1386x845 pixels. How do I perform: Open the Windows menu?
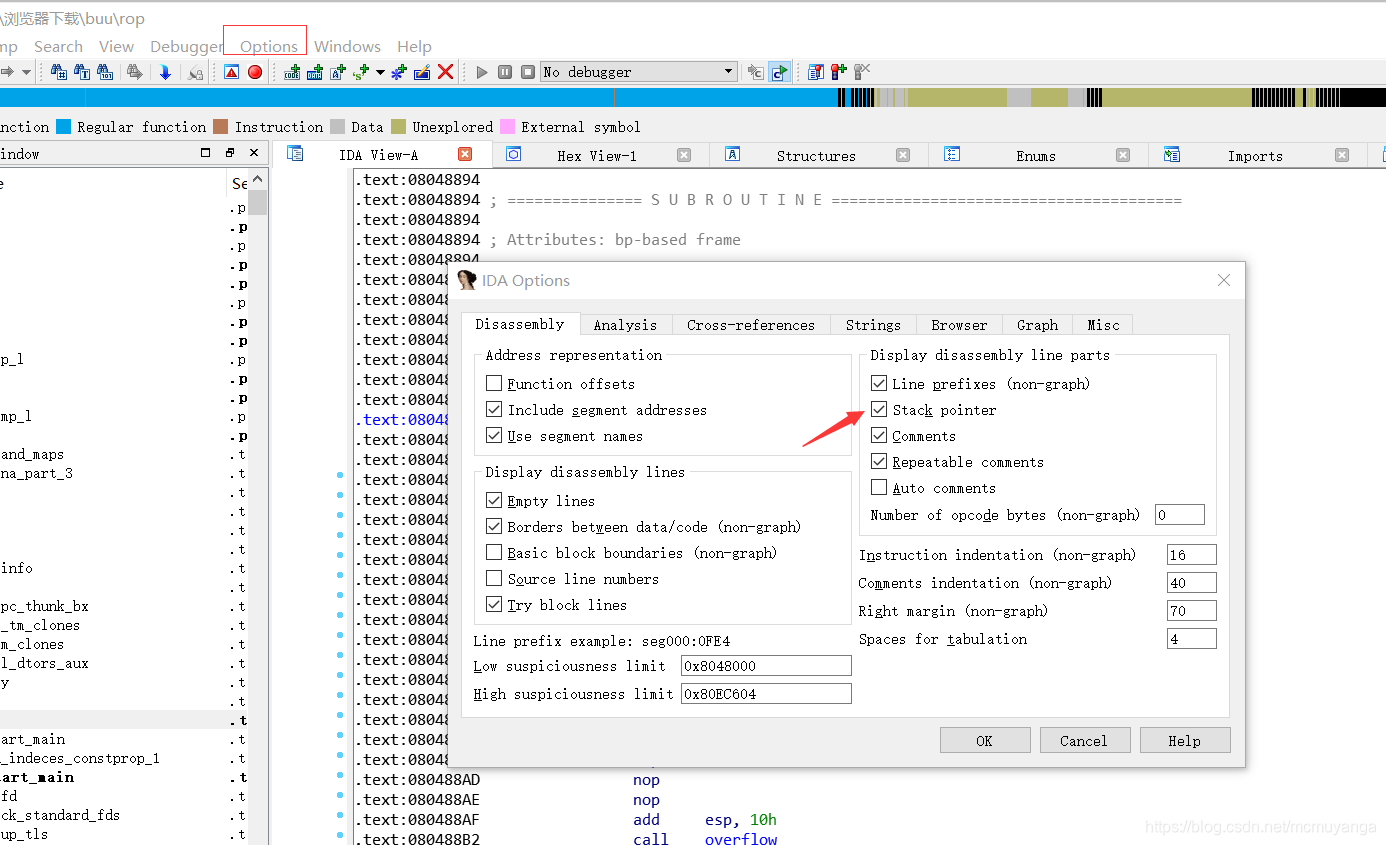[x=347, y=46]
